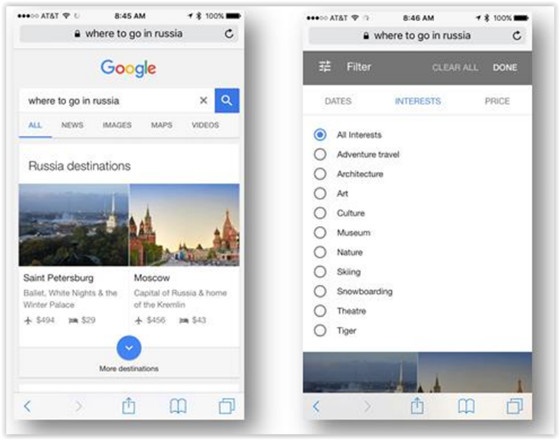
Task: Go forward in right phone Safari toolbar
Action: point(368,406)
